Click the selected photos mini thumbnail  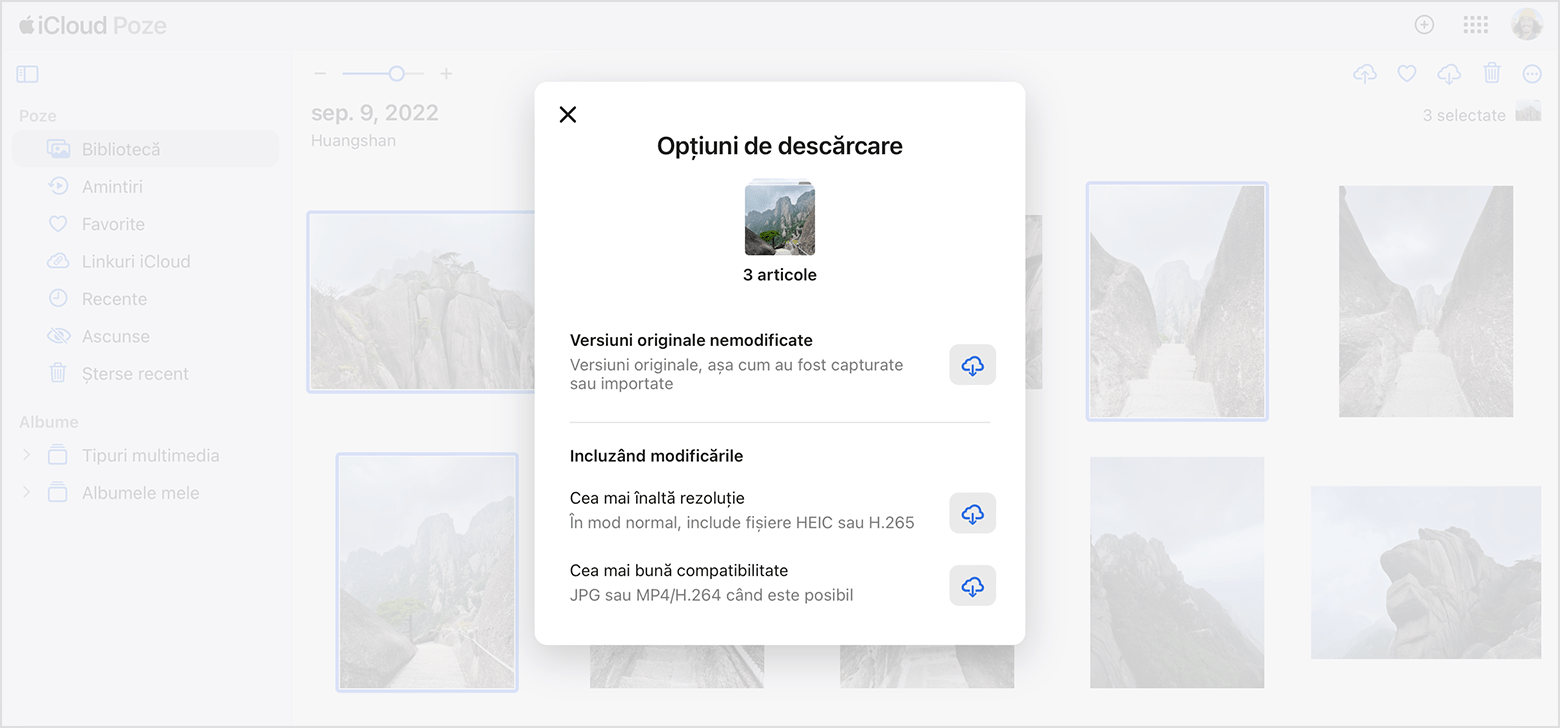pyautogui.click(x=1528, y=111)
